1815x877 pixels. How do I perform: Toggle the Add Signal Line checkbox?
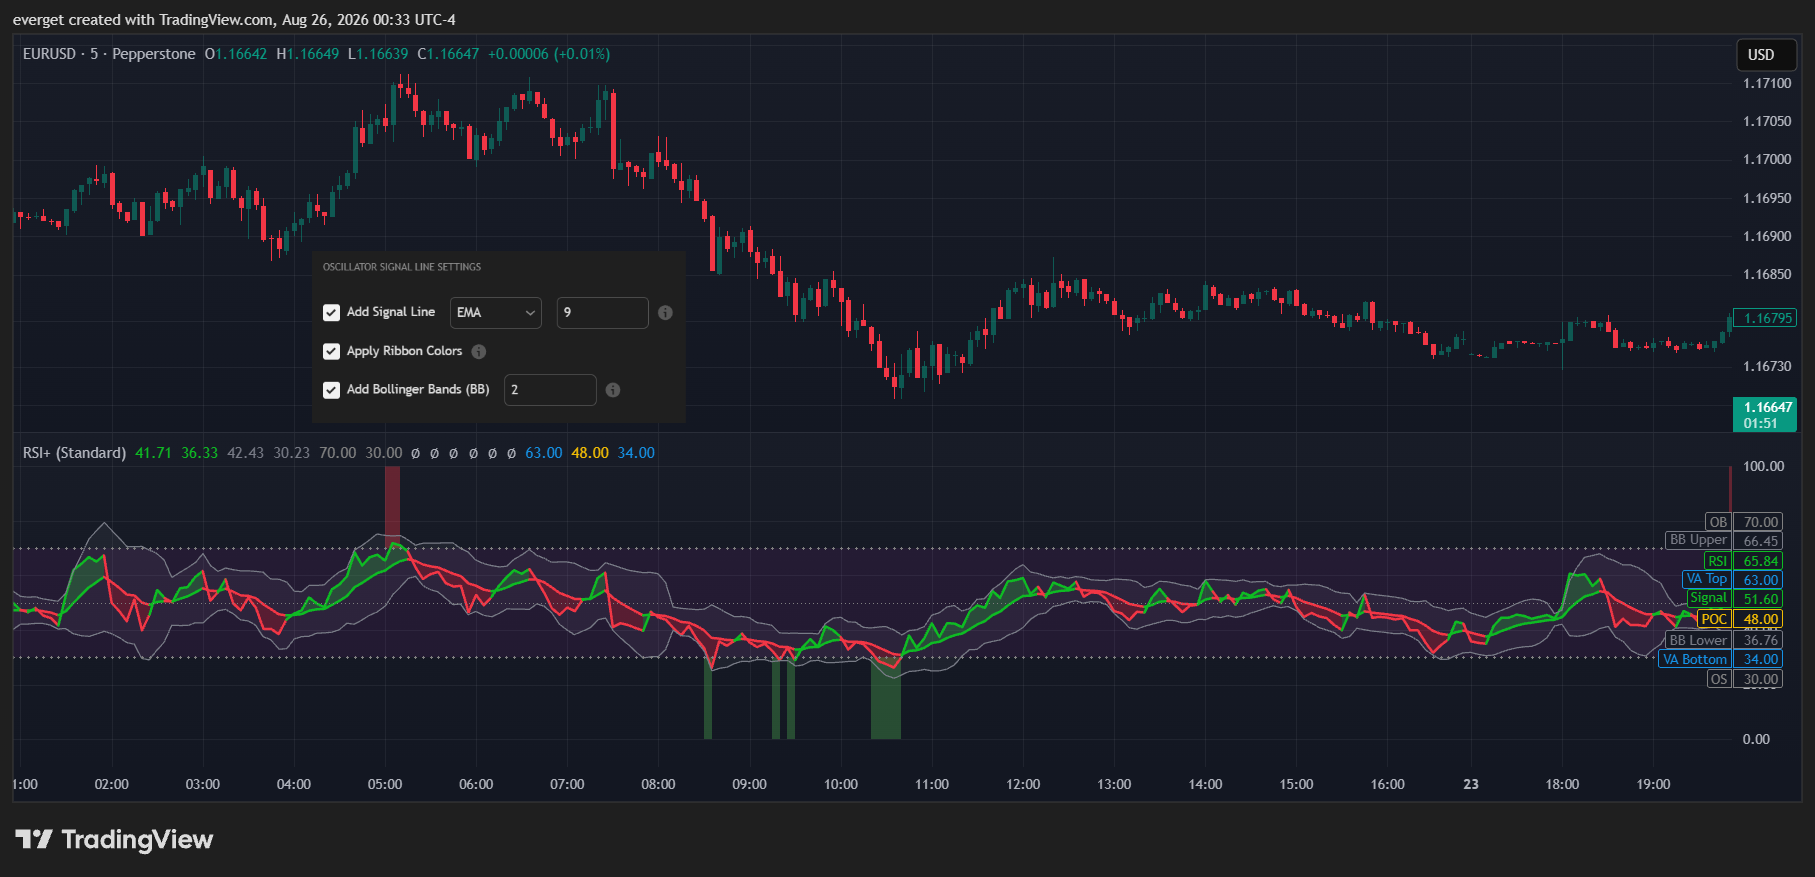click(x=331, y=313)
